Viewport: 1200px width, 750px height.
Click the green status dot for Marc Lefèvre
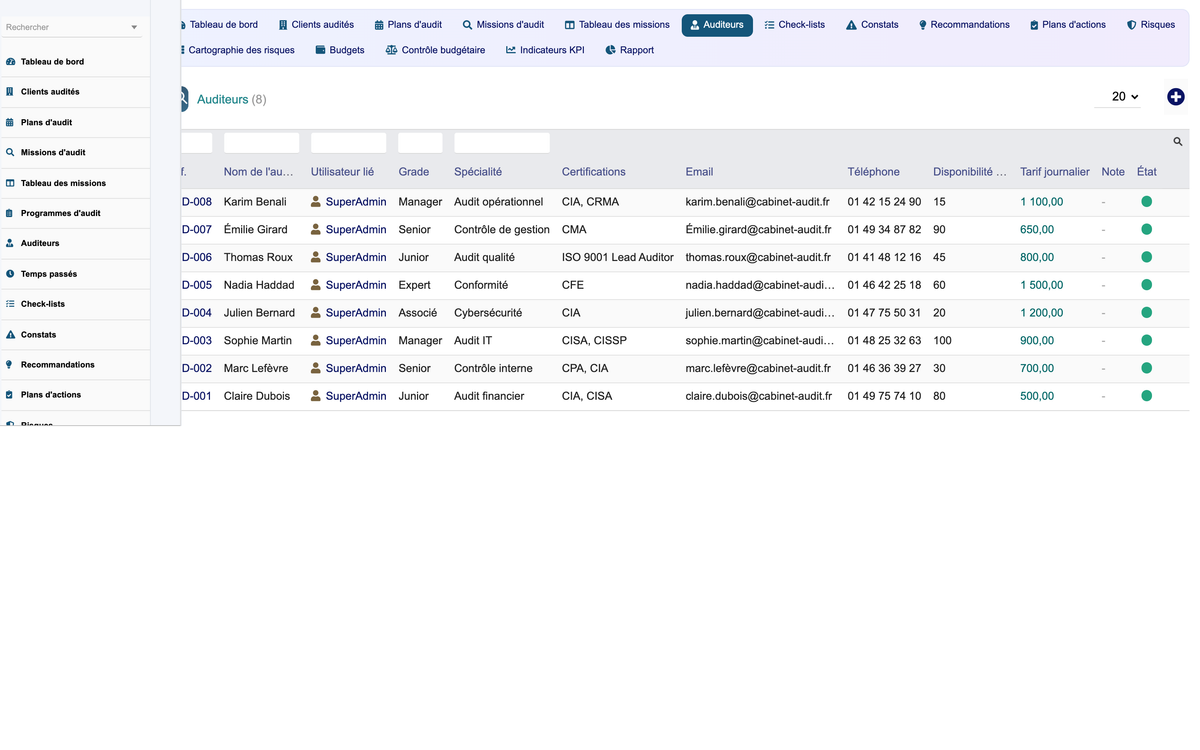[x=1146, y=368]
